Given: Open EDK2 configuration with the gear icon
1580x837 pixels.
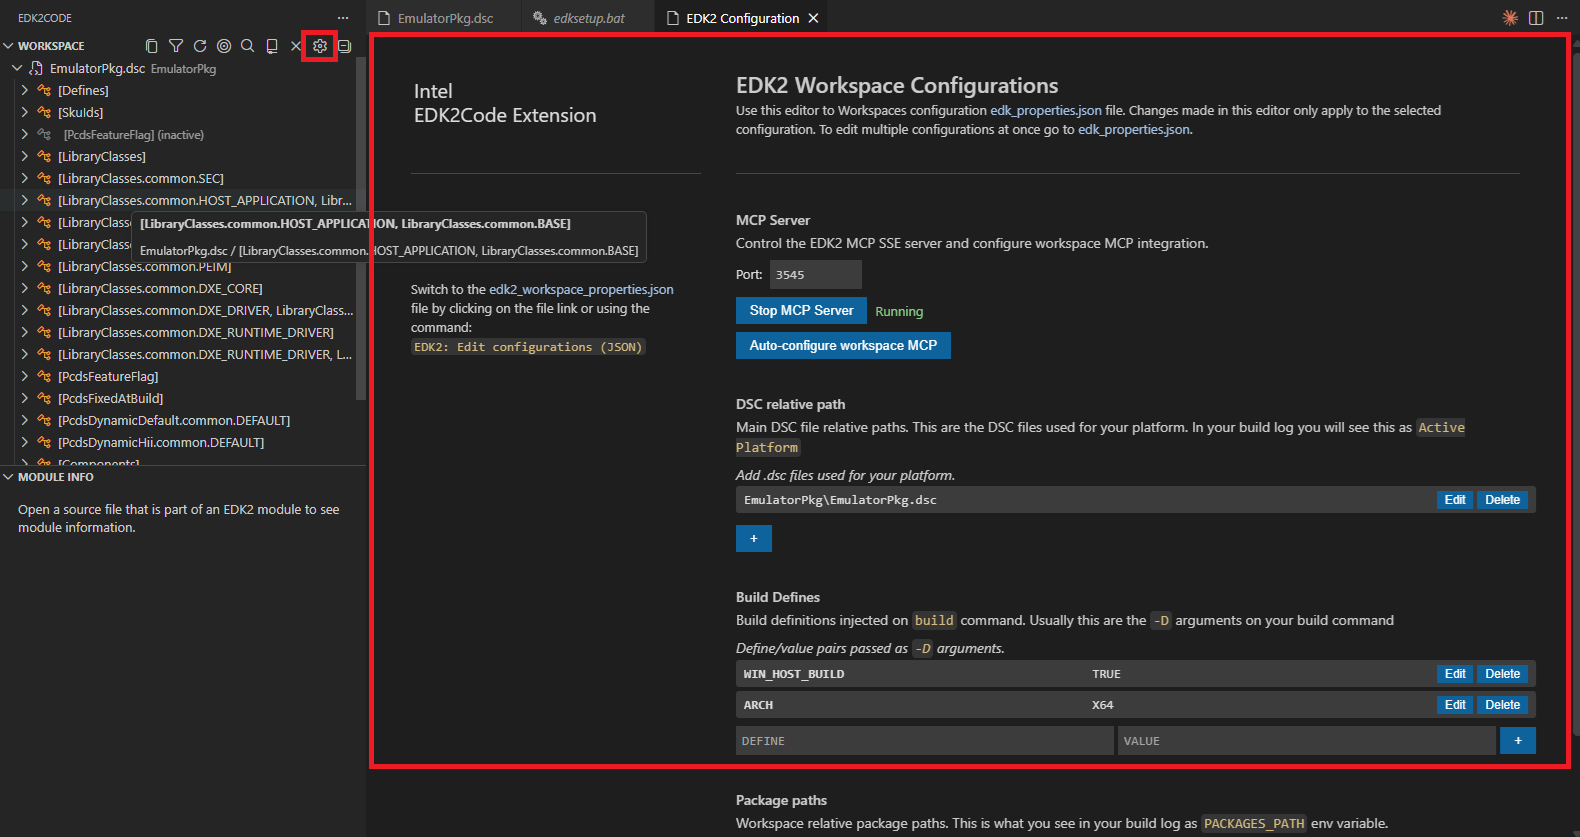Looking at the screenshot, I should (x=320, y=46).
